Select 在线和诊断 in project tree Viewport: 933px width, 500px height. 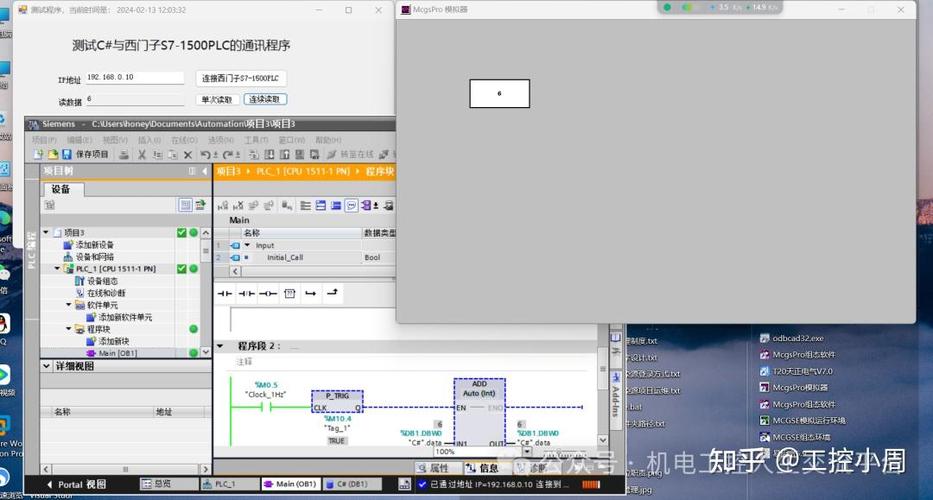[100, 293]
